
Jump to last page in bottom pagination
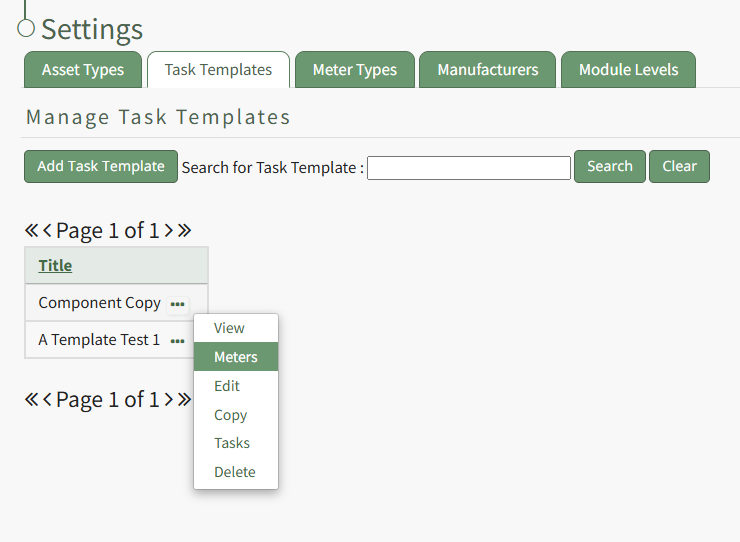tap(184, 400)
